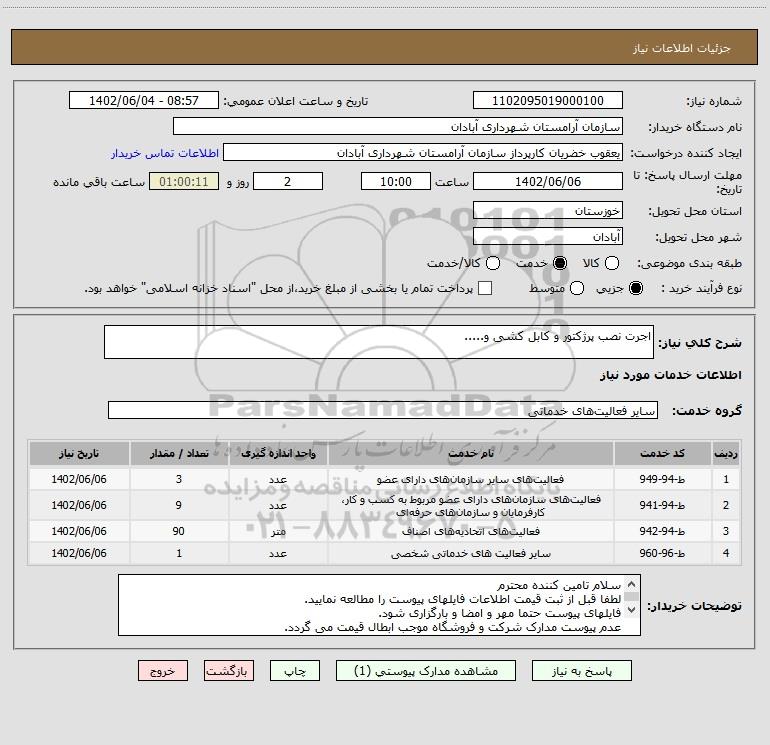The height and width of the screenshot is (745, 770).
Task: Click the چاپ print button
Action: click(295, 671)
